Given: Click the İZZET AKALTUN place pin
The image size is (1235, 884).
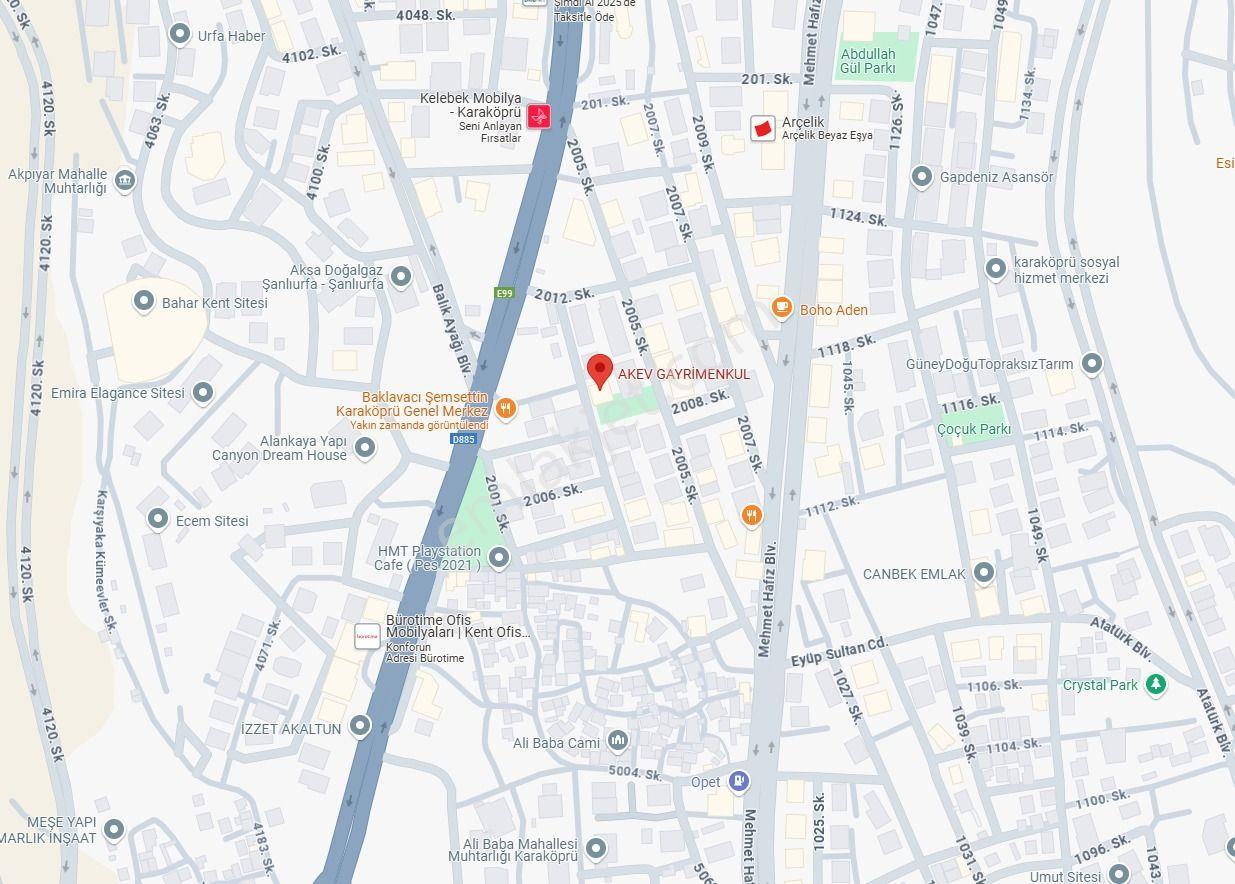Looking at the screenshot, I should click(360, 726).
